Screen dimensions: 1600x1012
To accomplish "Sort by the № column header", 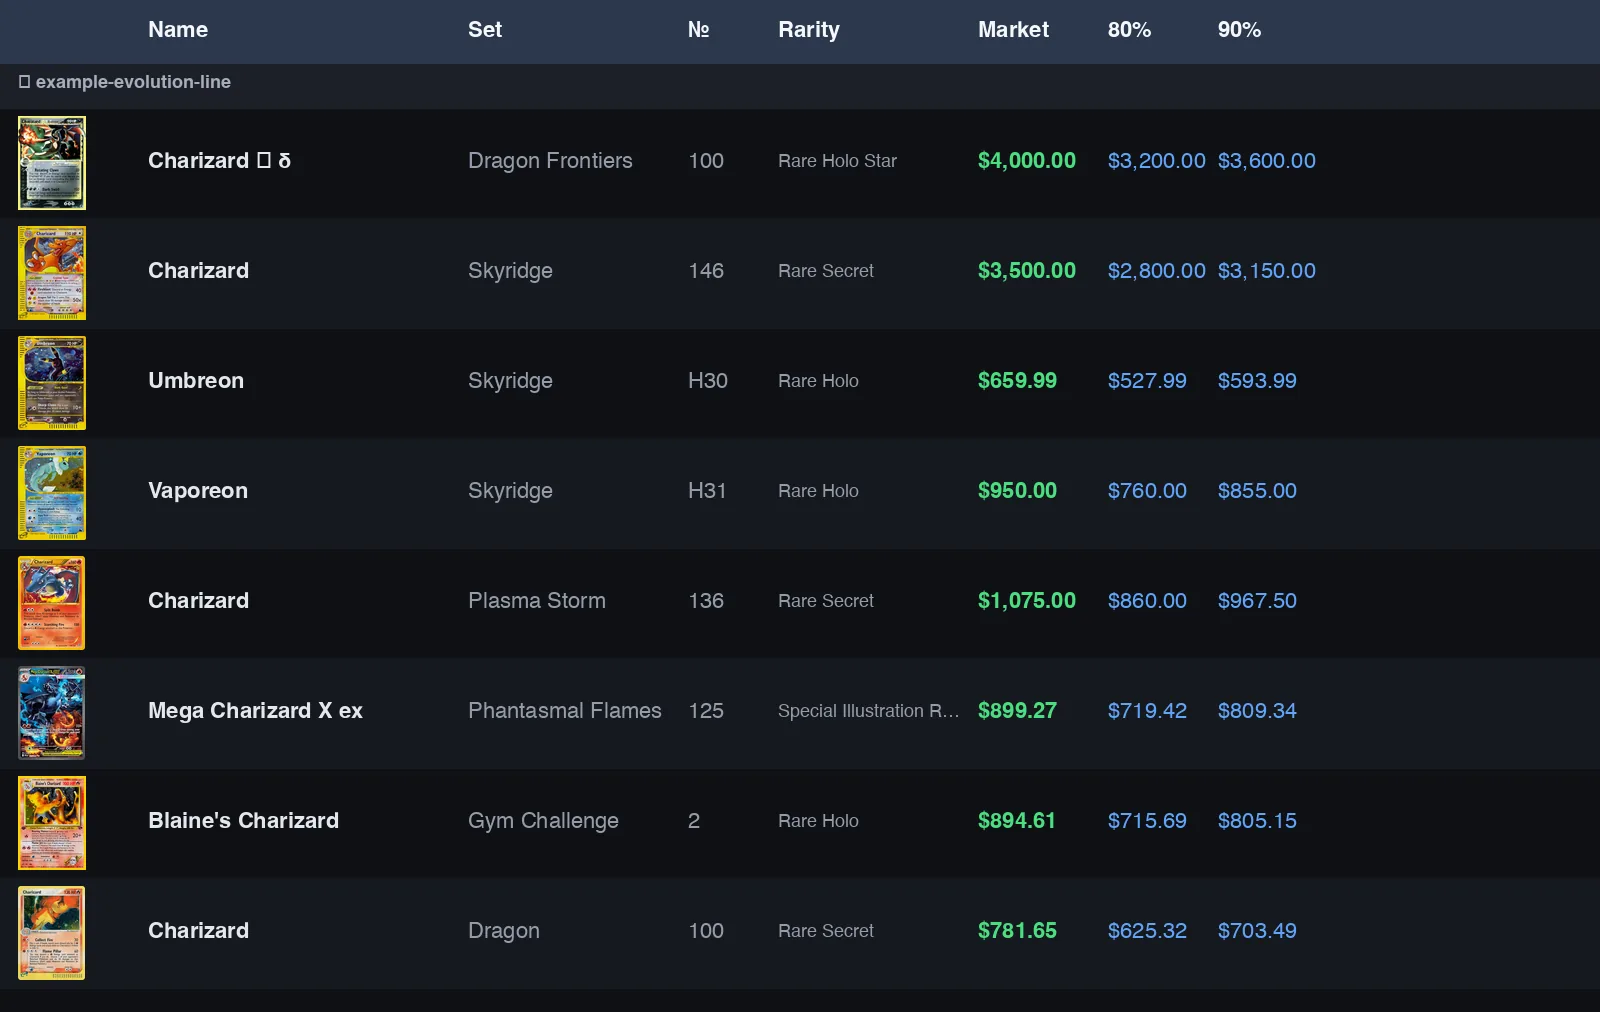I will (x=698, y=30).
